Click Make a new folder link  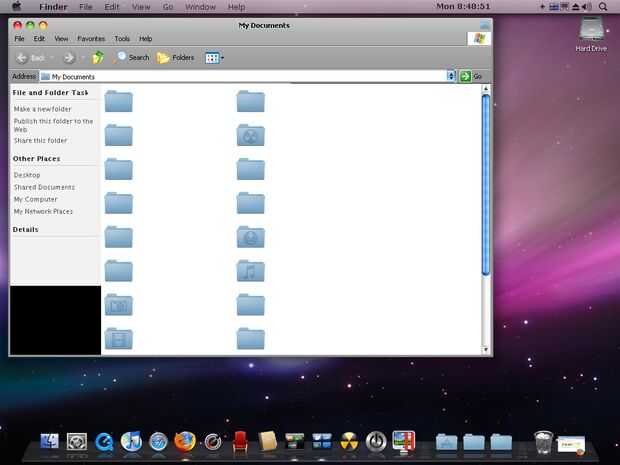[x=42, y=109]
